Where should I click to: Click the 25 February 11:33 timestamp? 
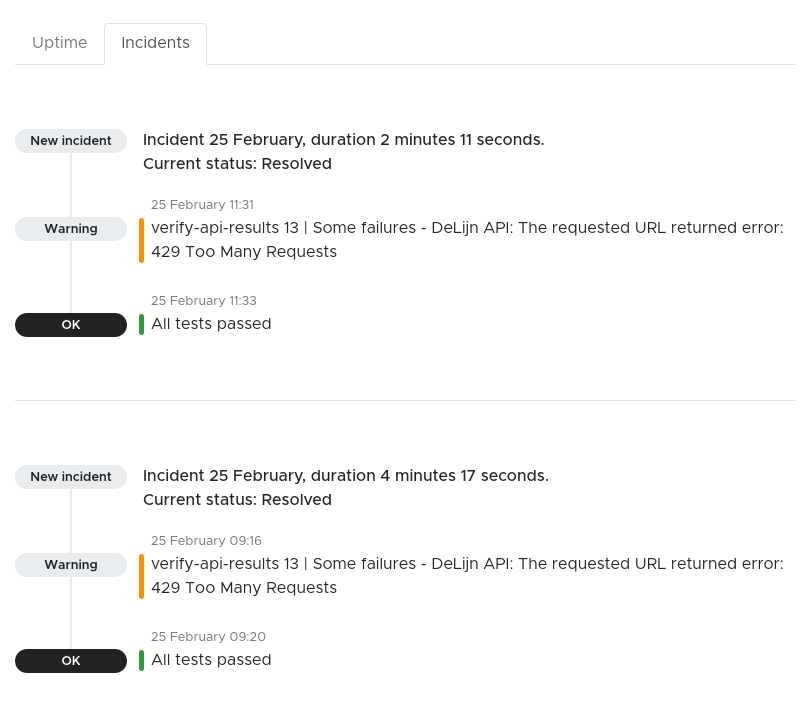(x=202, y=301)
